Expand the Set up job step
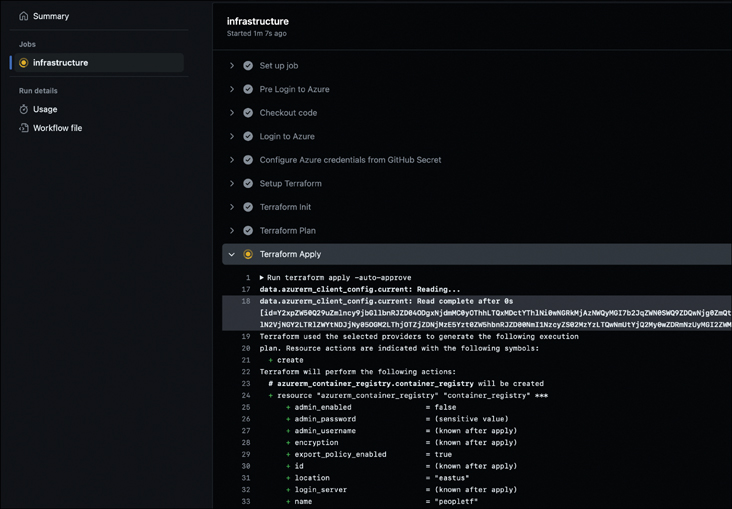The height and width of the screenshot is (509, 732). [232, 66]
